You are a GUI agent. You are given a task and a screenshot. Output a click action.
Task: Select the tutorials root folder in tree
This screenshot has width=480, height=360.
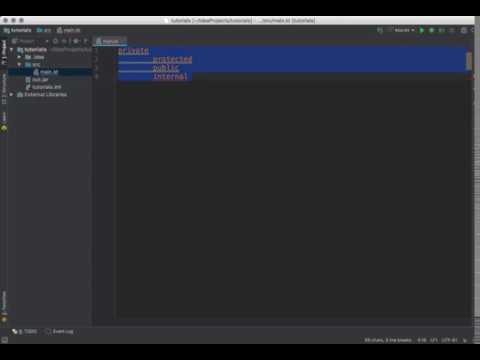click(32, 50)
